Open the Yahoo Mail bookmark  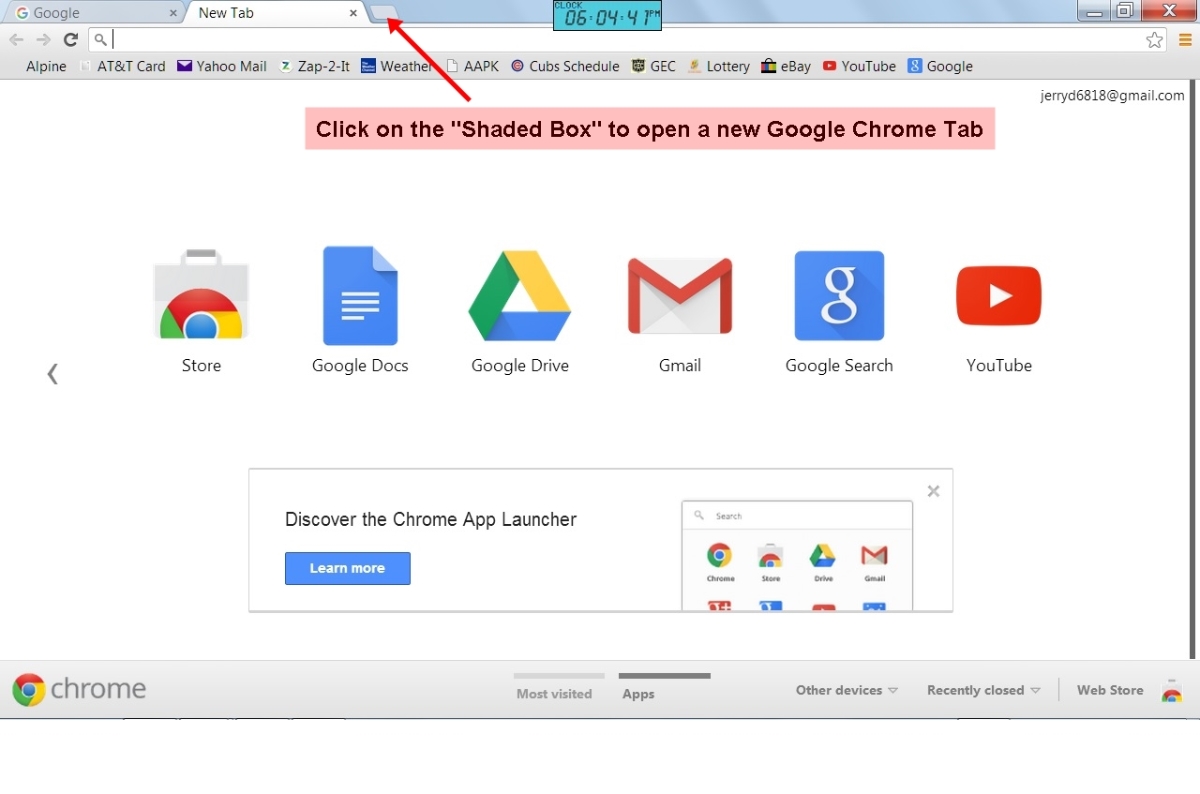click(x=222, y=66)
